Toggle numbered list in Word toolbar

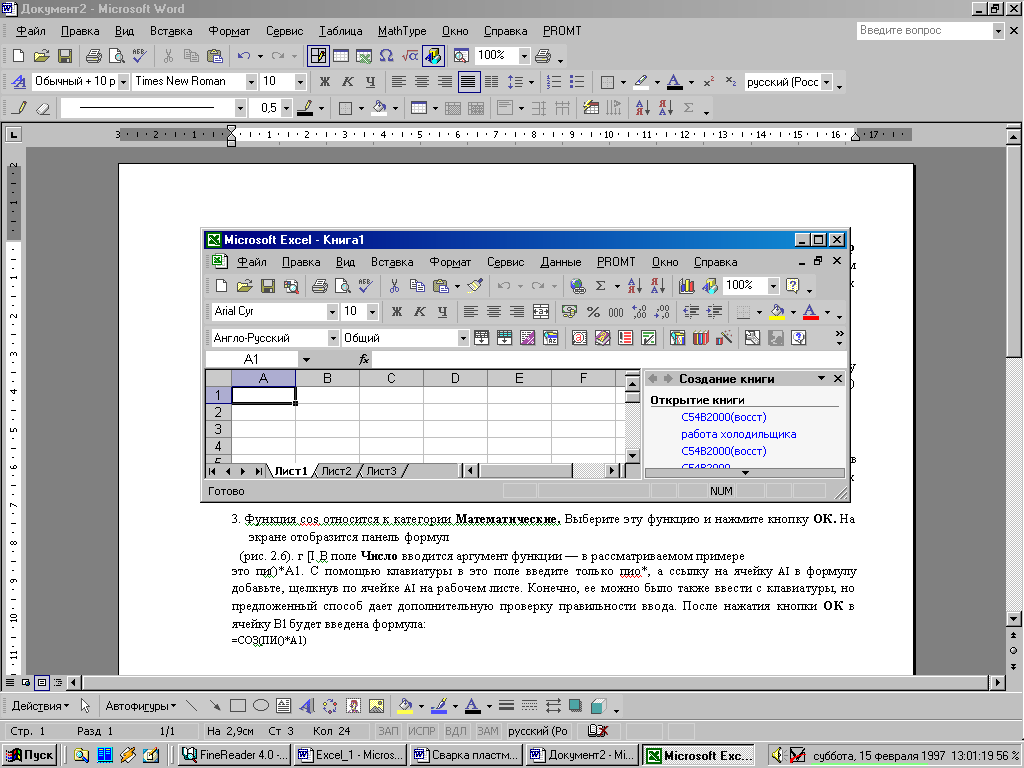554,82
